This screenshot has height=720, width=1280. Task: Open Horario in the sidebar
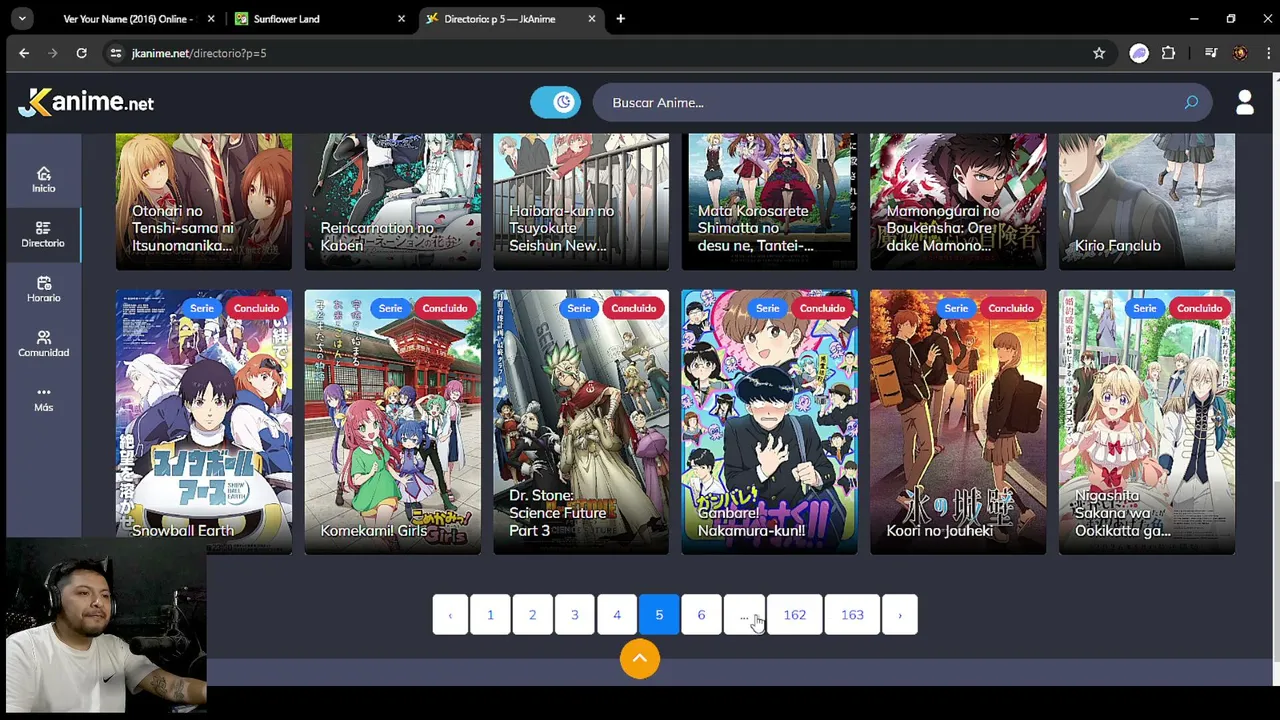click(43, 289)
